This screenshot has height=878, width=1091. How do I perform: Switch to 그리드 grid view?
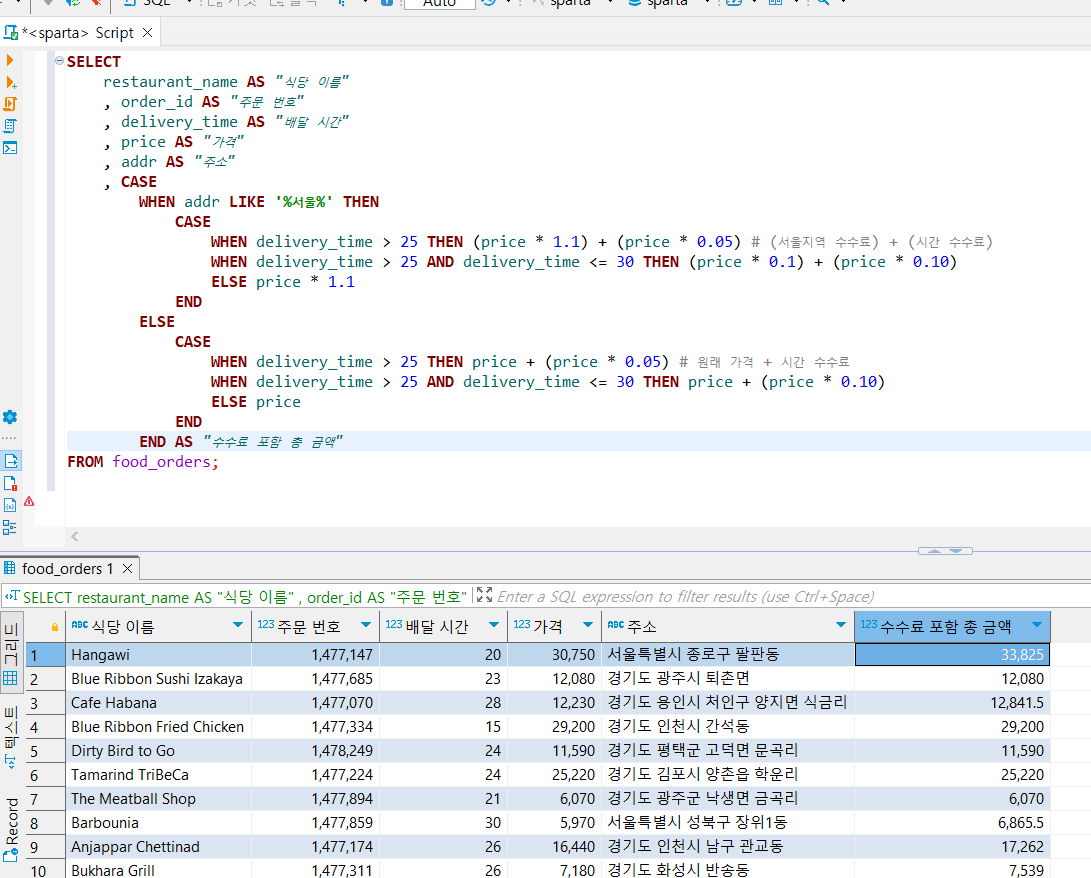tap(11, 653)
